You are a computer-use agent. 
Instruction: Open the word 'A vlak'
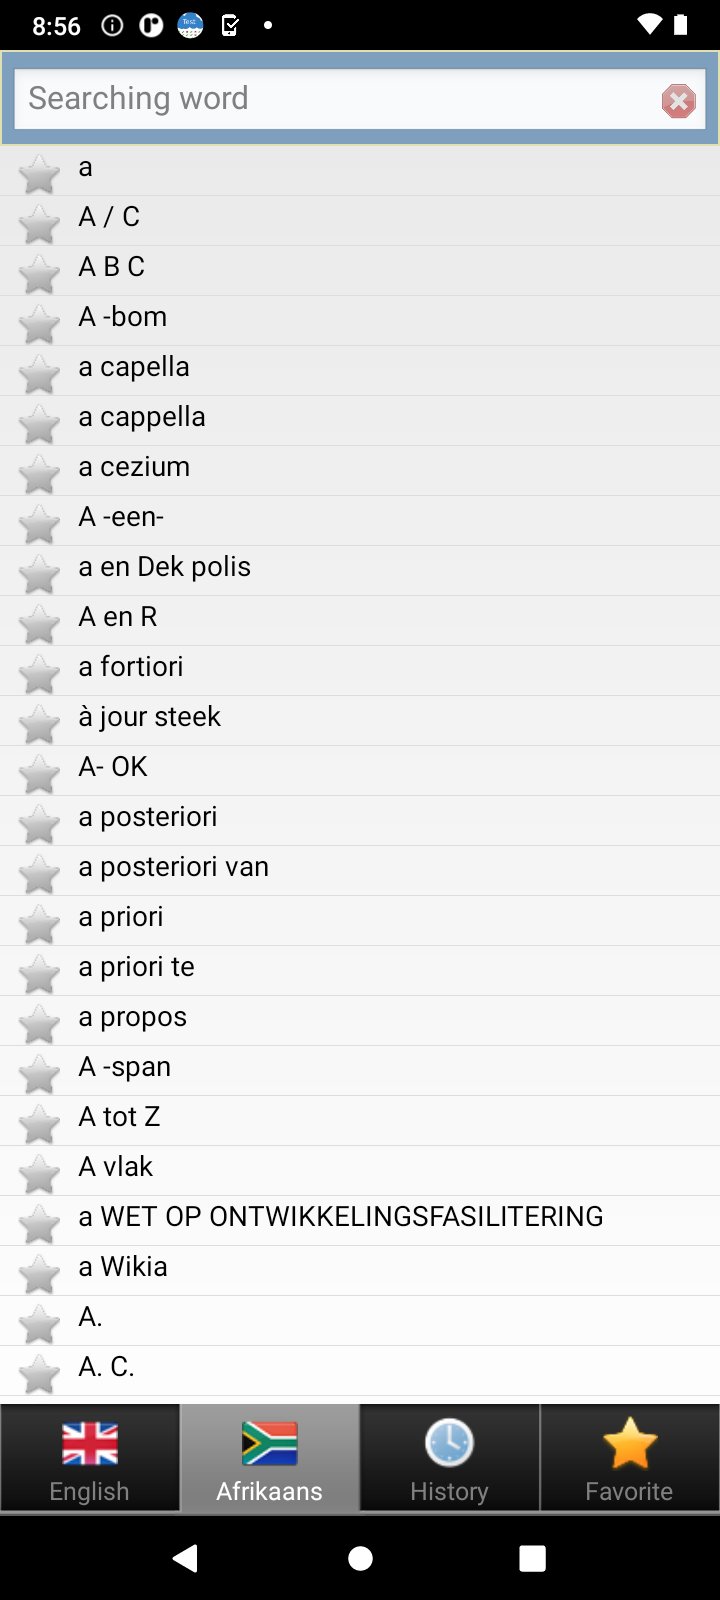point(116,1167)
